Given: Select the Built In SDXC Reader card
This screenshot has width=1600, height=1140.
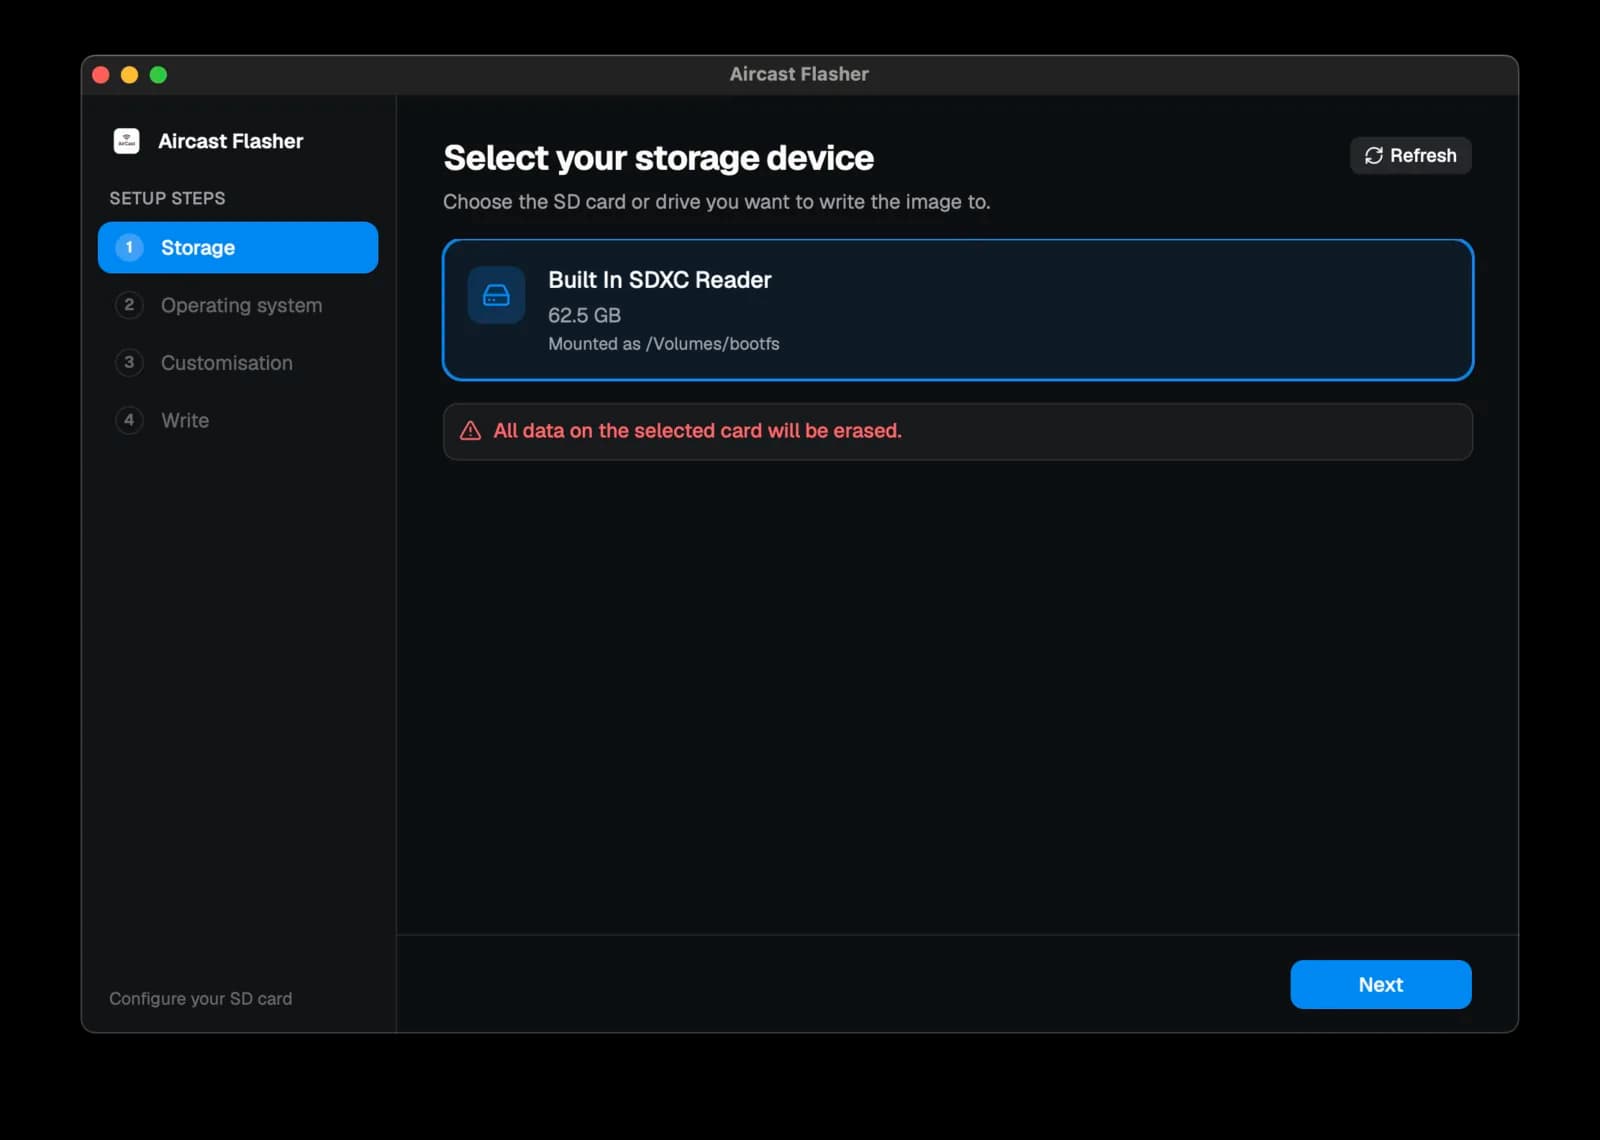Looking at the screenshot, I should (958, 310).
